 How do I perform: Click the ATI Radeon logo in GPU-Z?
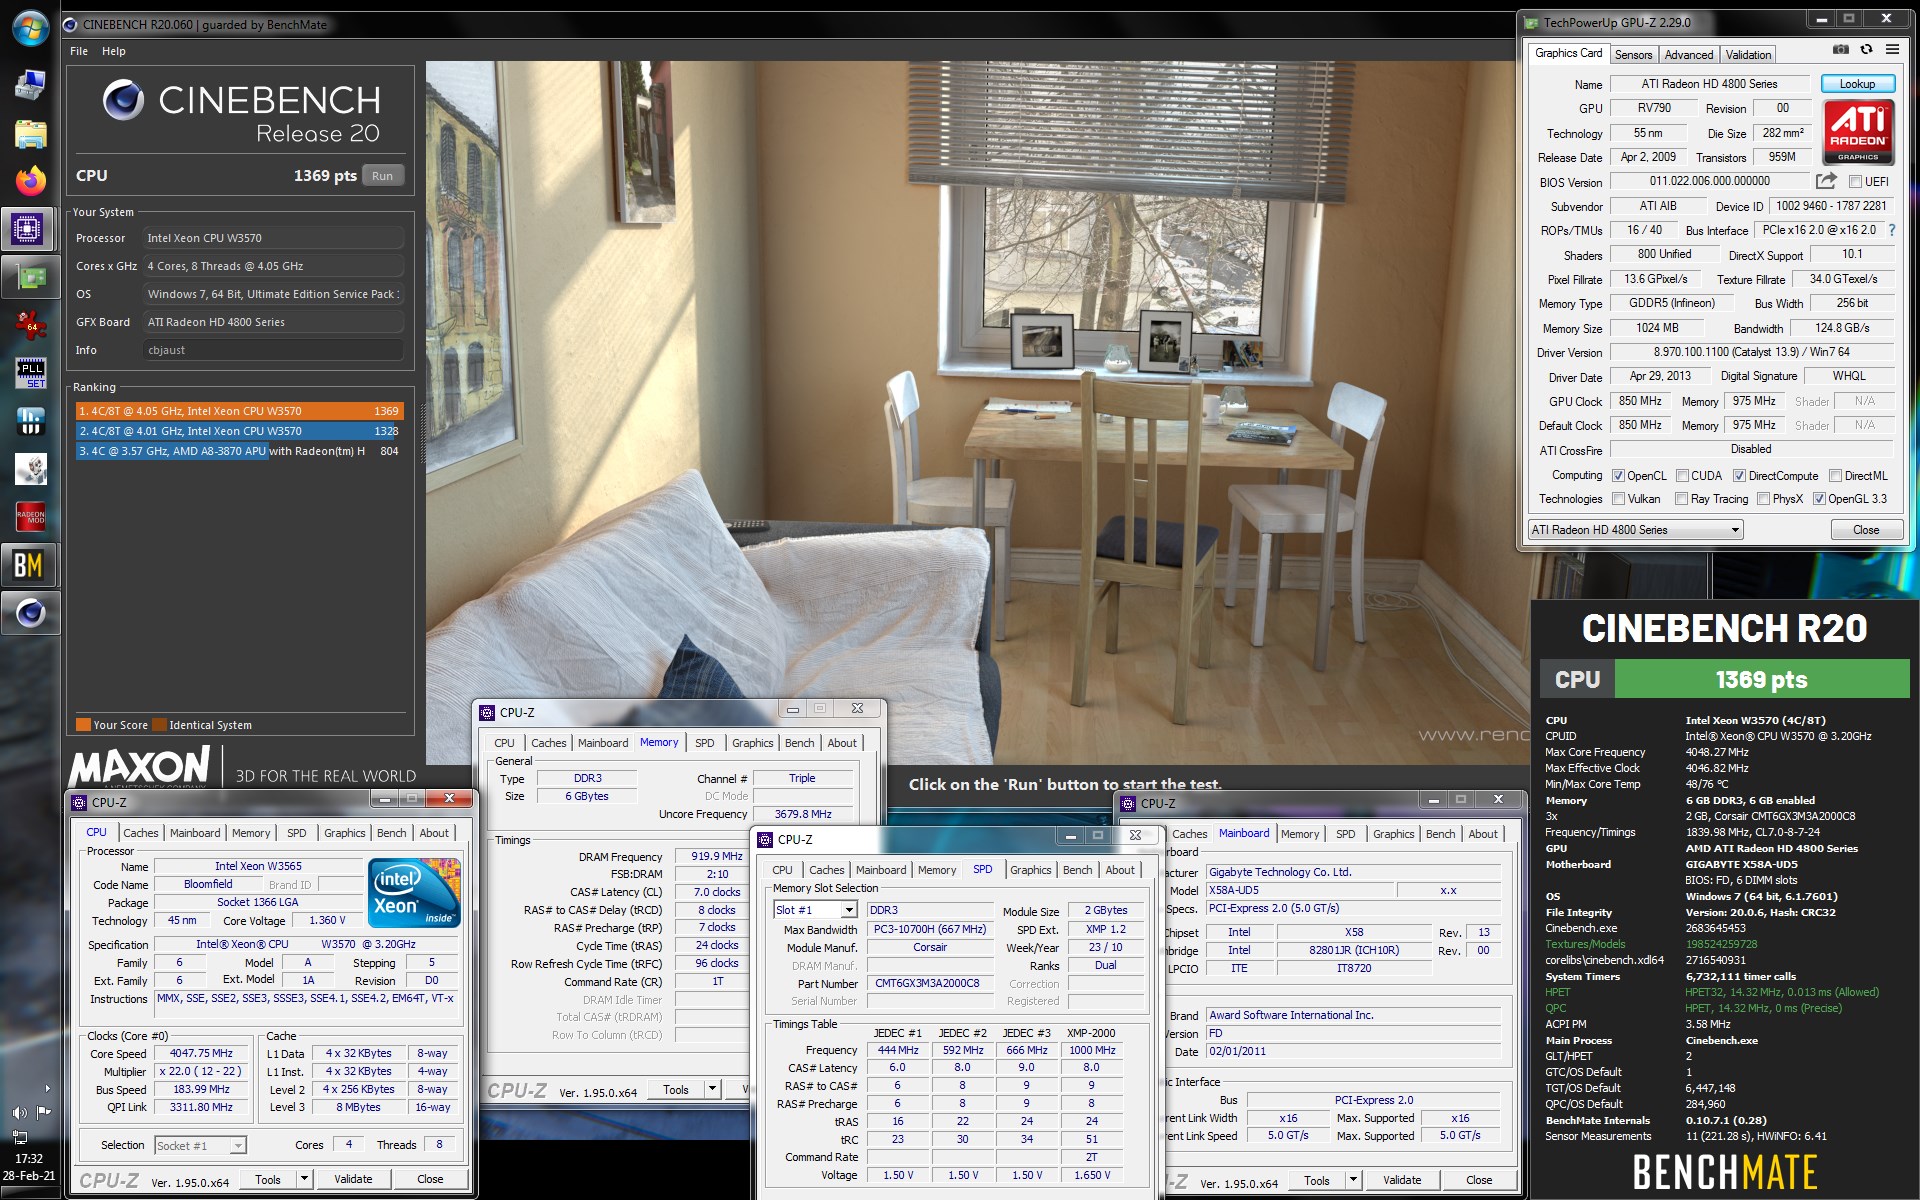click(1858, 131)
